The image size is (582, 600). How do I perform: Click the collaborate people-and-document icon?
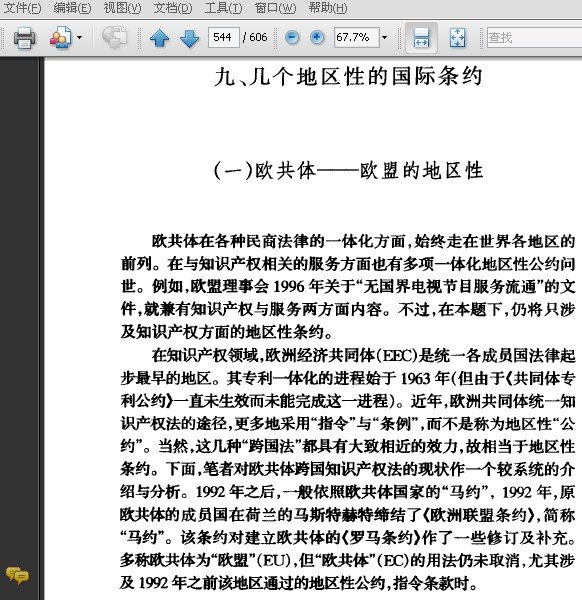[x=60, y=38]
